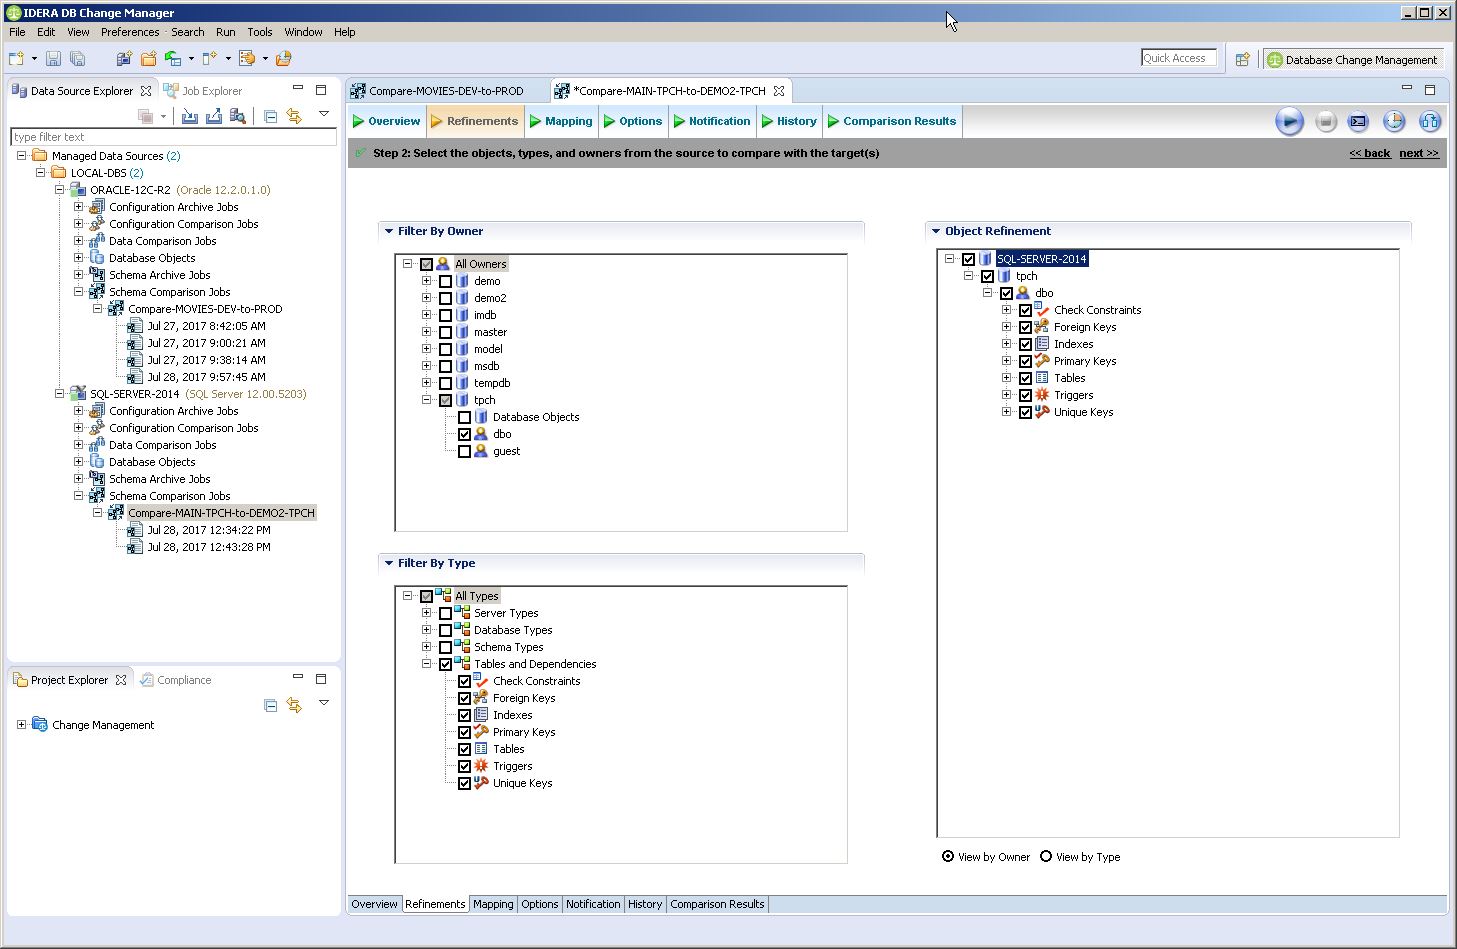Go to the Options step button
Screen dimensions: 1457x949
(633, 121)
